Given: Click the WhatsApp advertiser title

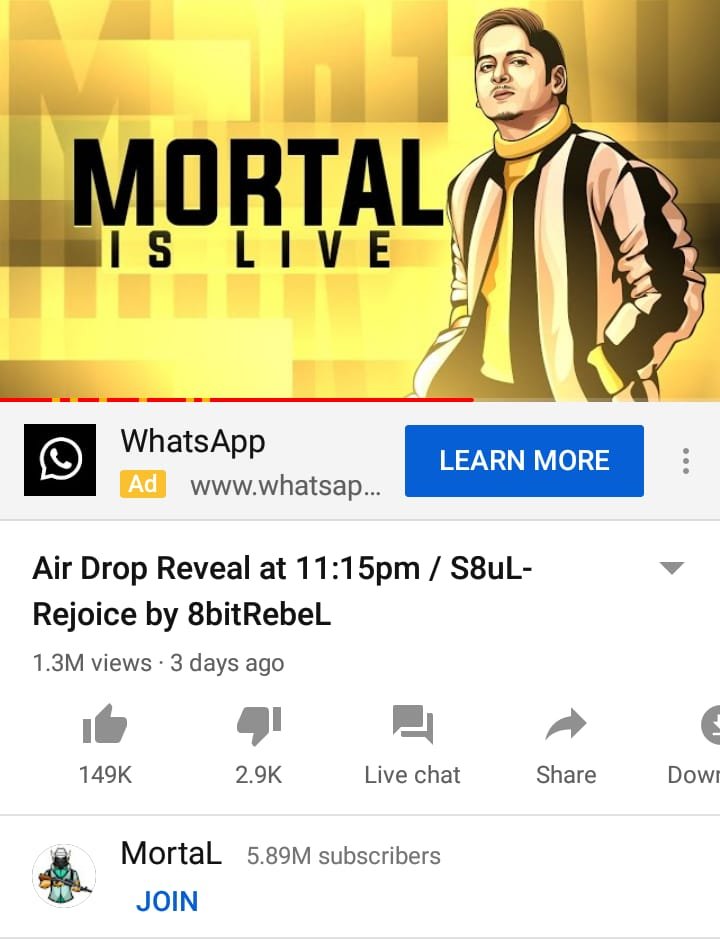Looking at the screenshot, I should (193, 442).
